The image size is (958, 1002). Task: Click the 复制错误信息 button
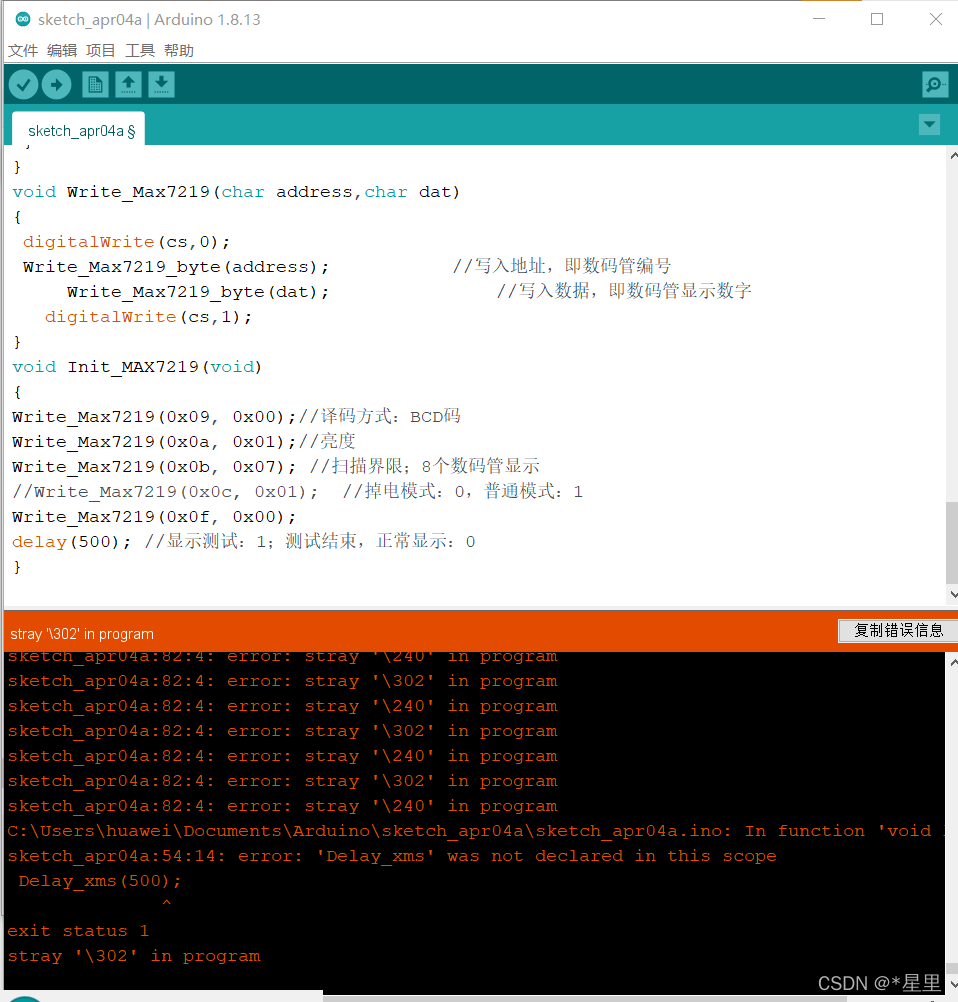(898, 631)
